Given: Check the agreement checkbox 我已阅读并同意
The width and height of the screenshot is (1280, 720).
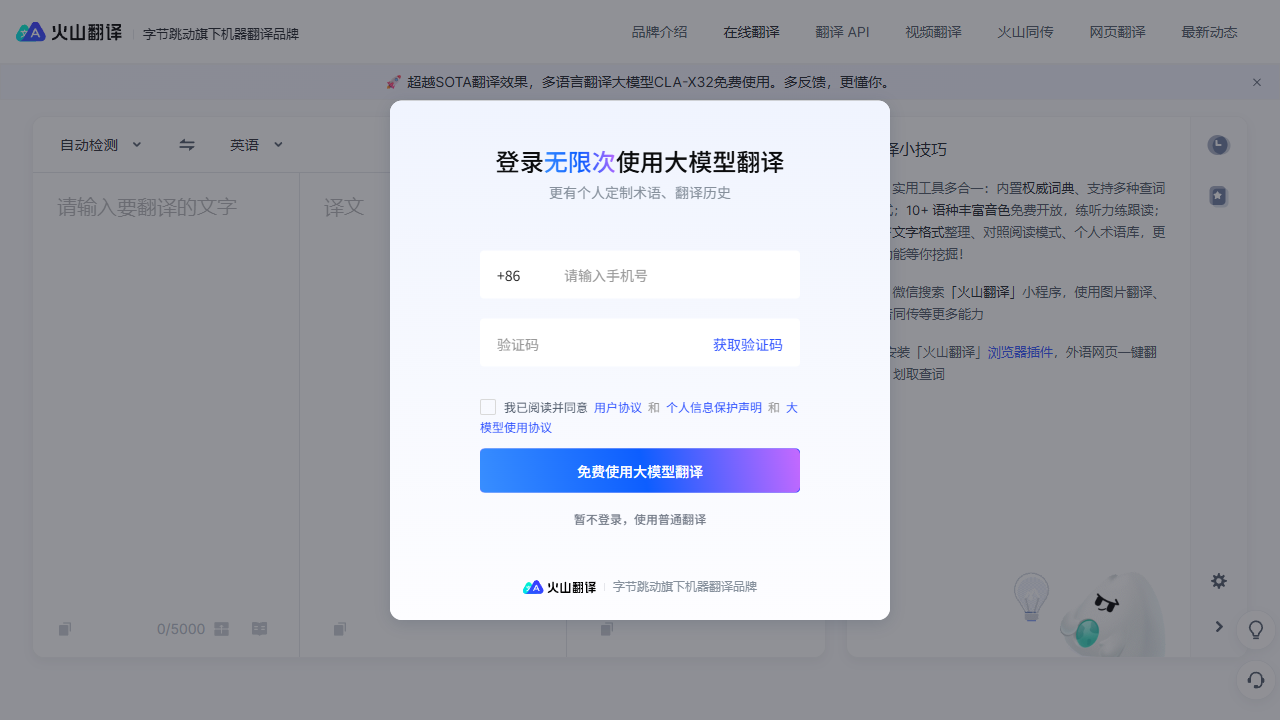Looking at the screenshot, I should 488,407.
